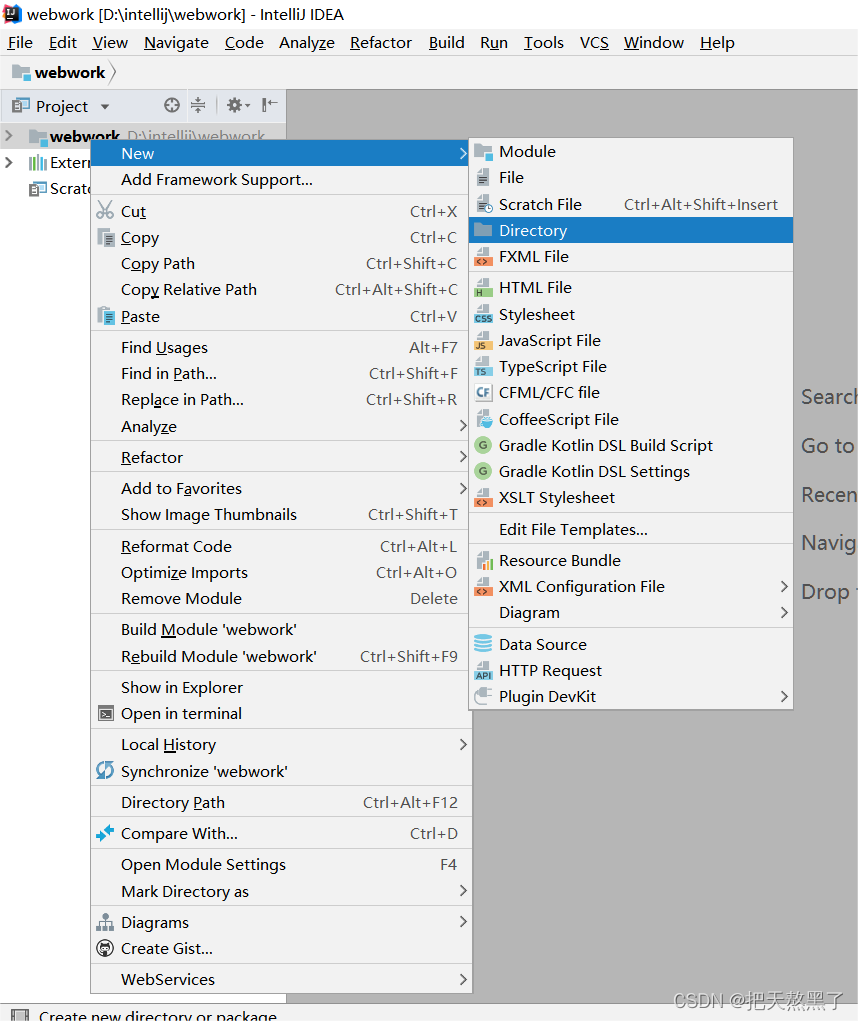
Task: Open the Navigate menu
Action: point(176,43)
